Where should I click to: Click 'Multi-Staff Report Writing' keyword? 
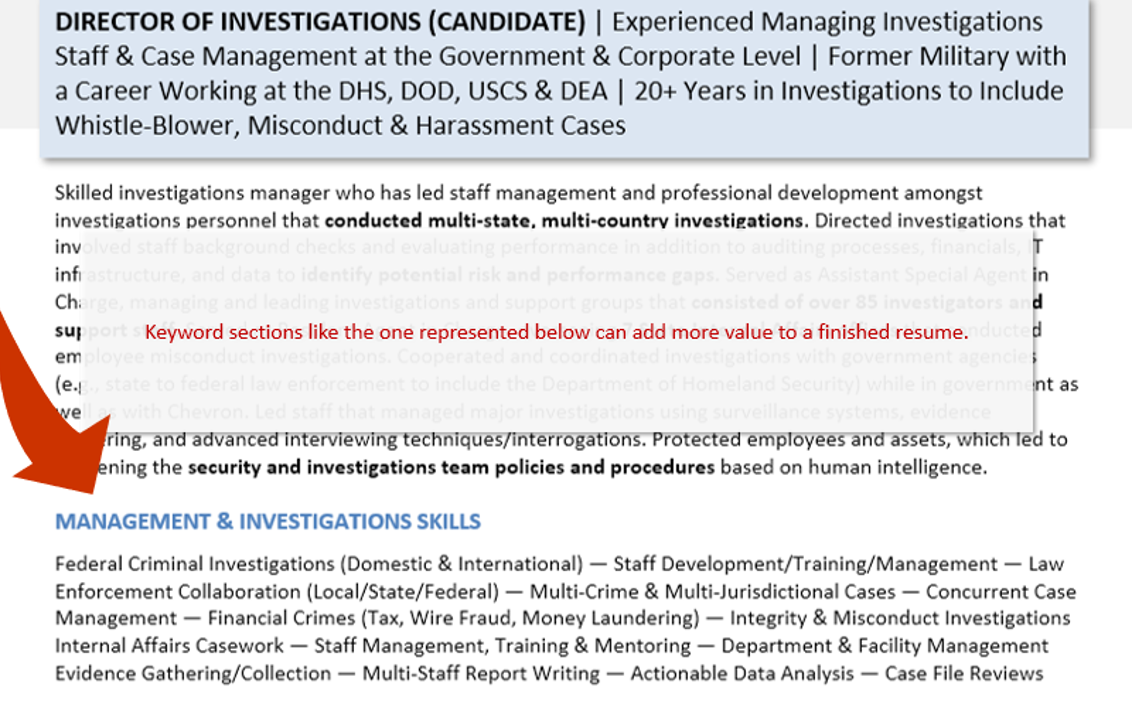point(481,673)
